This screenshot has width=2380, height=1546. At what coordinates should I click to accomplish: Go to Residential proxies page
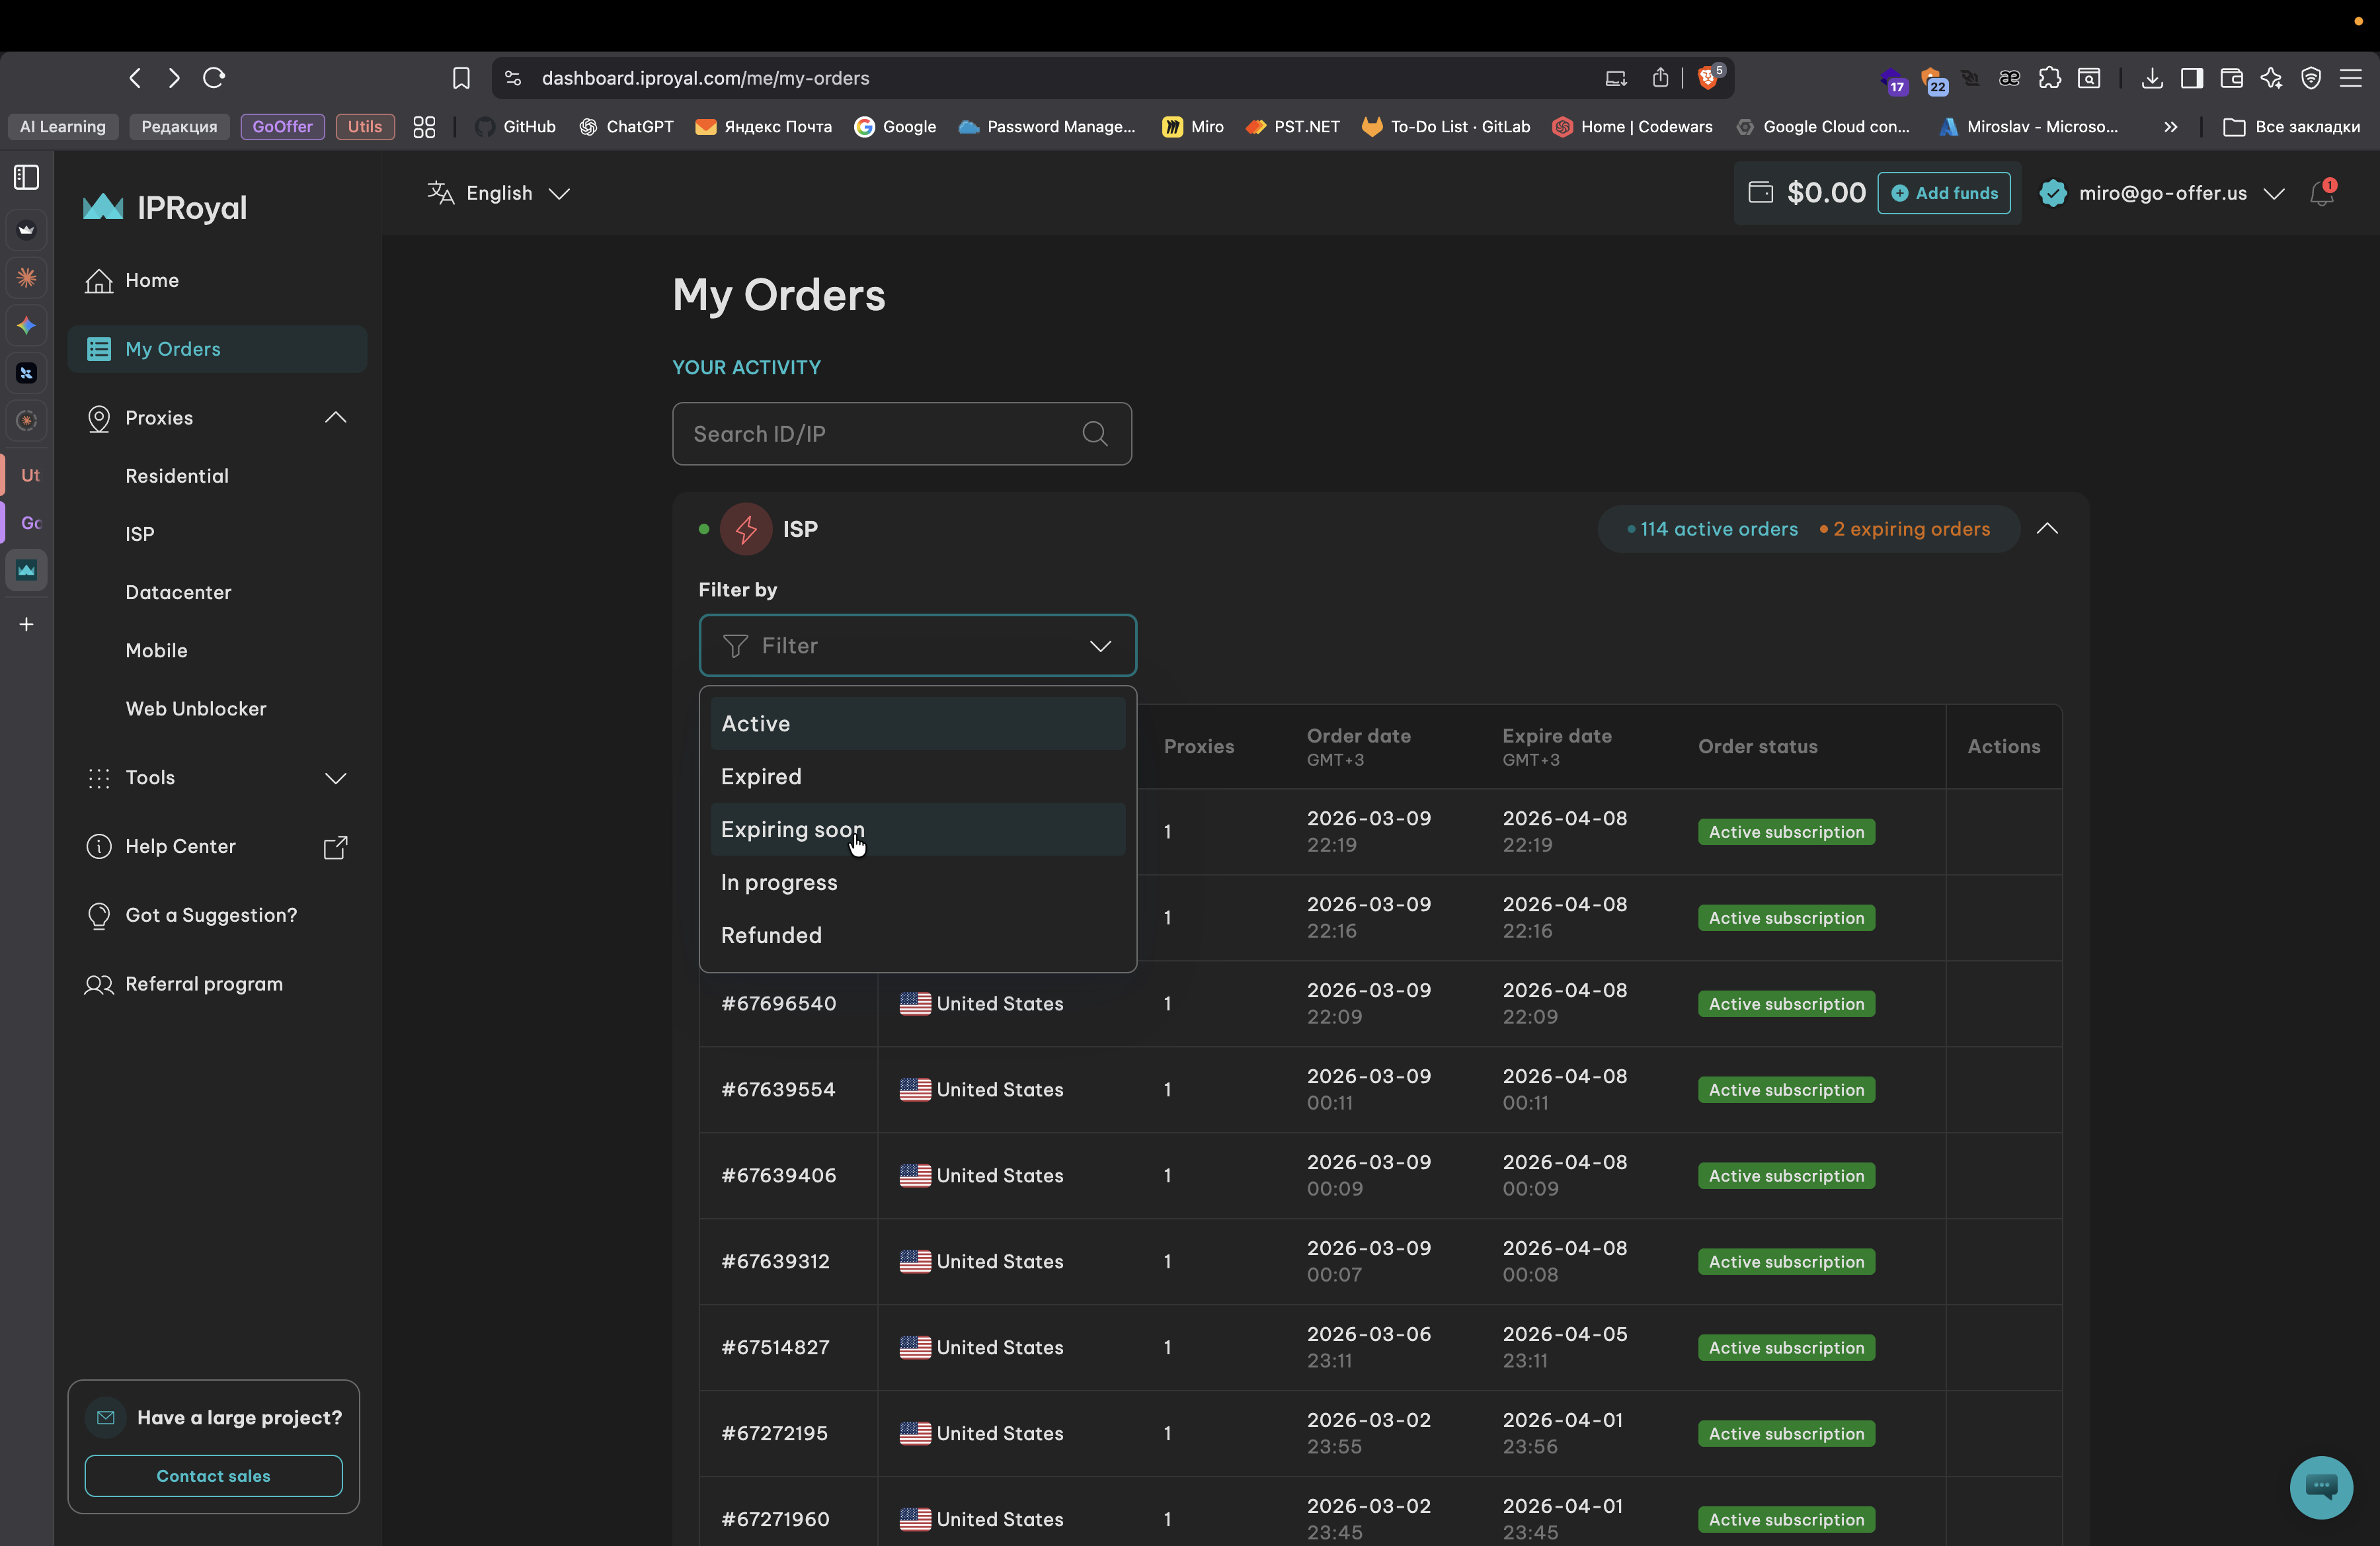(x=177, y=476)
